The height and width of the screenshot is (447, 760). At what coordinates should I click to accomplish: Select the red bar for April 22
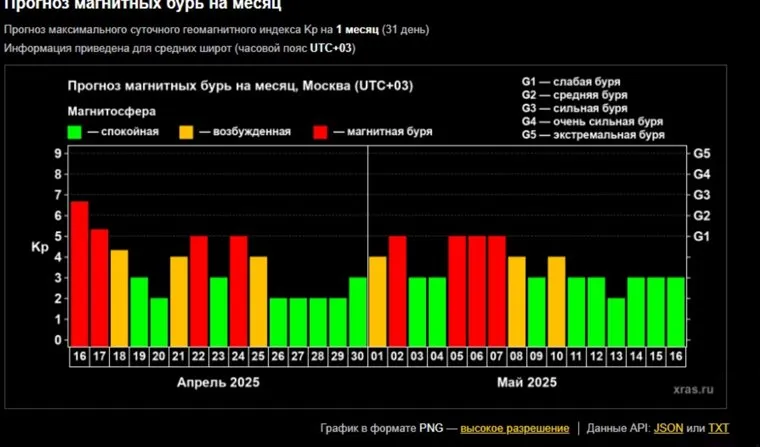pos(199,288)
